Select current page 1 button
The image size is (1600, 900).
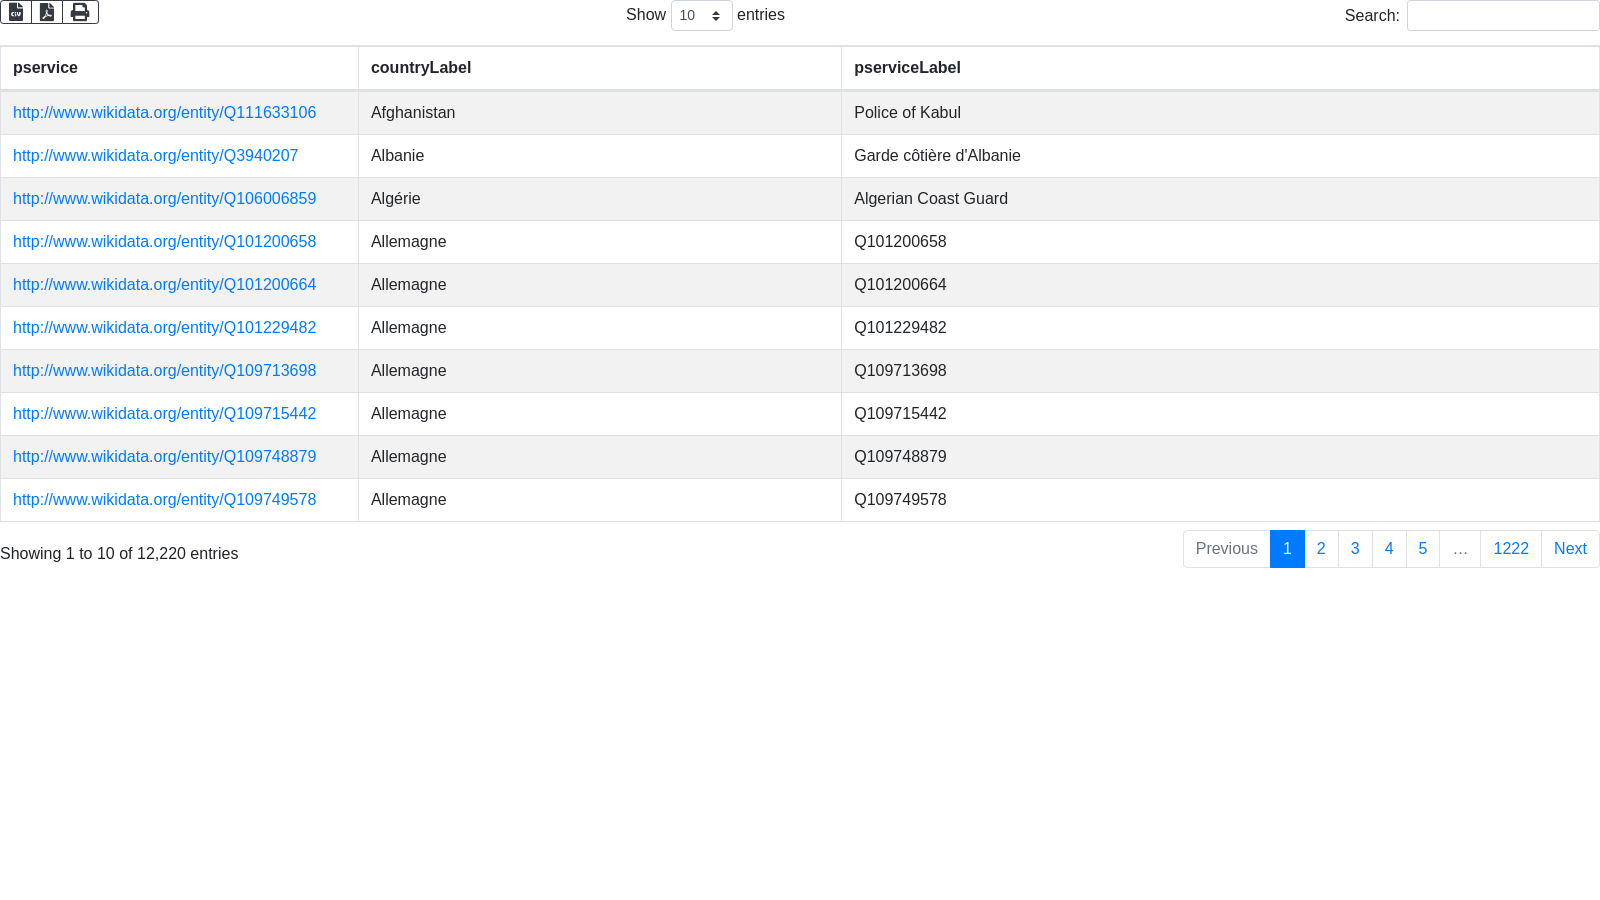1287,549
